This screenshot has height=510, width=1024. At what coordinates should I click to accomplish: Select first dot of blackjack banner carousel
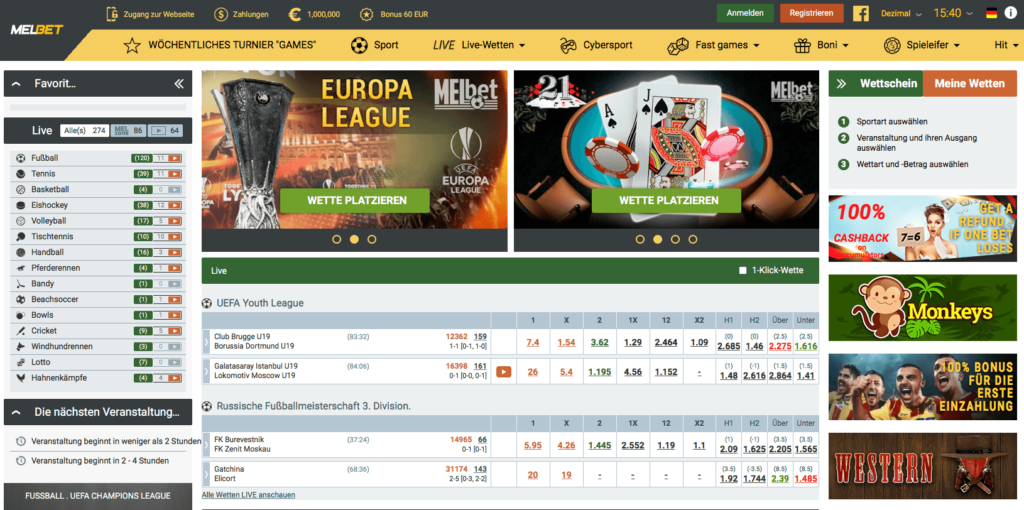640,239
